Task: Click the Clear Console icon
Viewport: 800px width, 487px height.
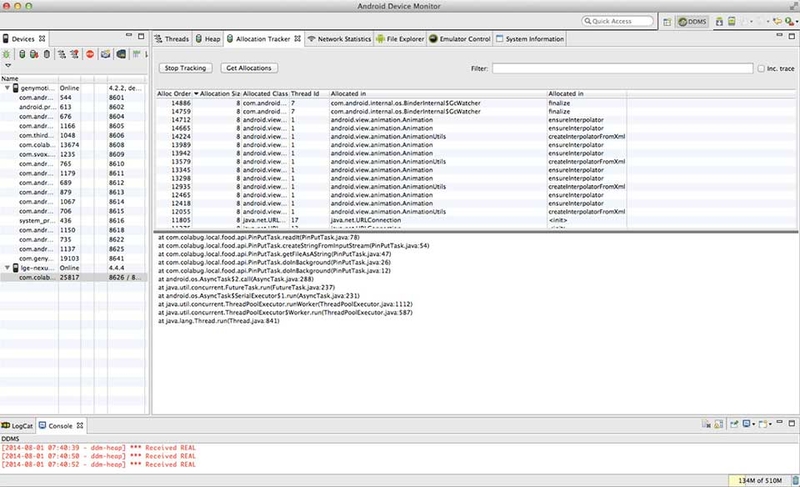Action: point(706,424)
